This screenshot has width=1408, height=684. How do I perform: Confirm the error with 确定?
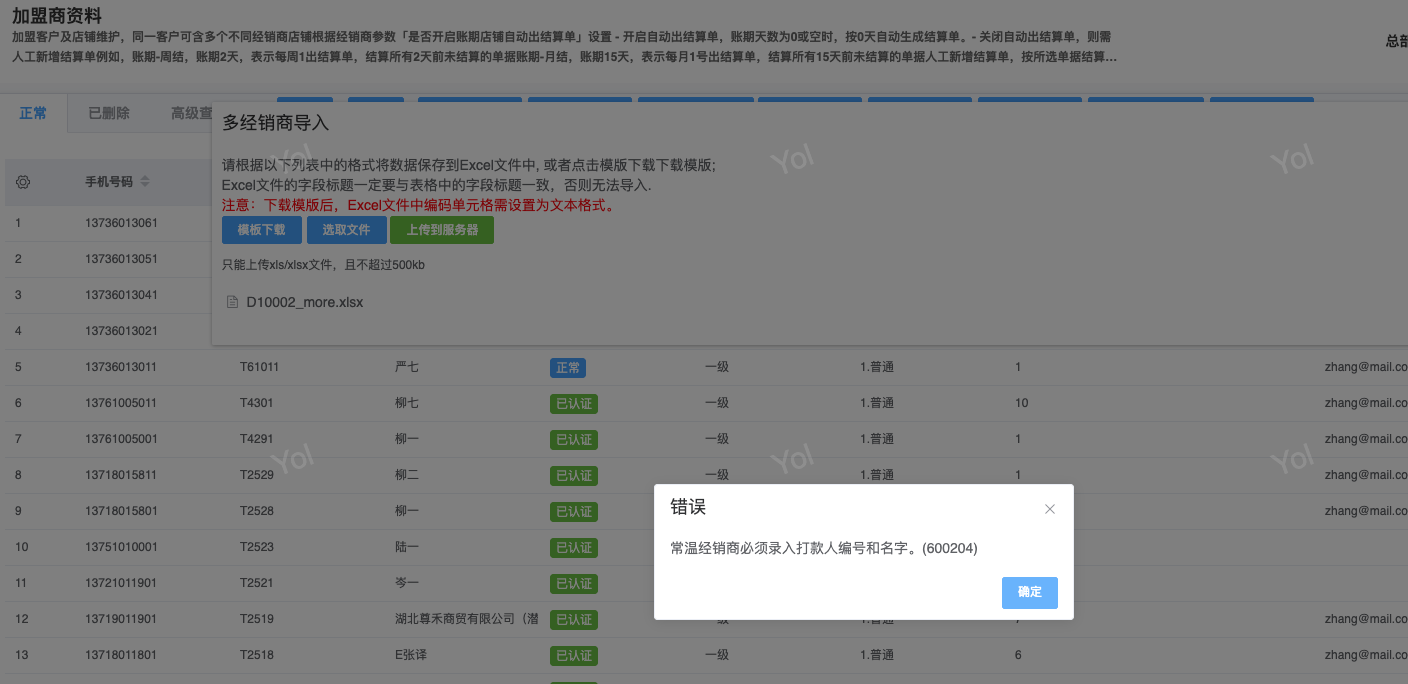coord(1030,592)
